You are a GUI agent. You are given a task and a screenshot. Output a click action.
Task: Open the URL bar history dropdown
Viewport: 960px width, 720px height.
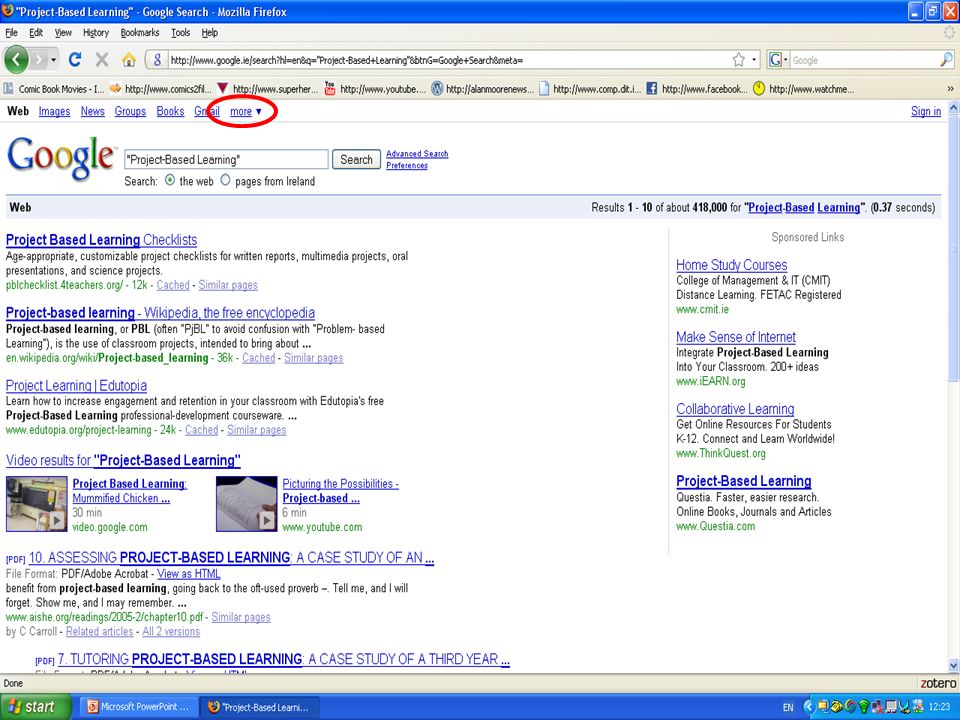[x=754, y=60]
